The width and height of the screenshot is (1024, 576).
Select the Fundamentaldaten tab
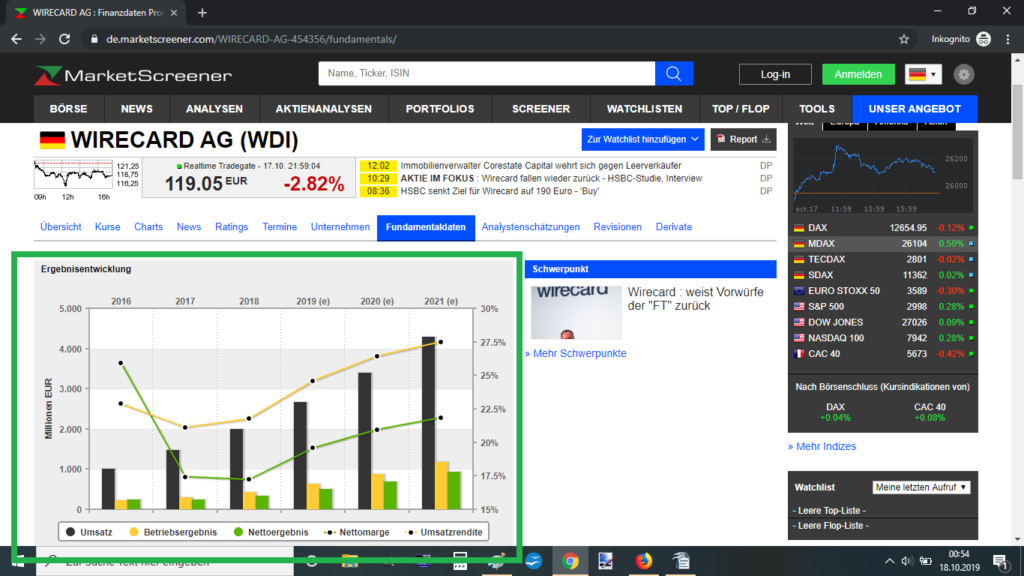426,227
